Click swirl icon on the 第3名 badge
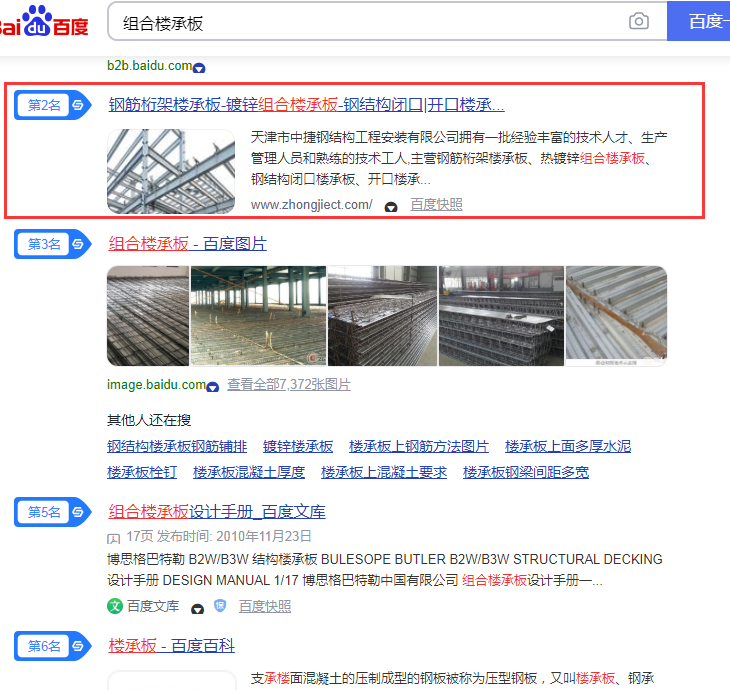The width and height of the screenshot is (730, 690). pos(78,244)
